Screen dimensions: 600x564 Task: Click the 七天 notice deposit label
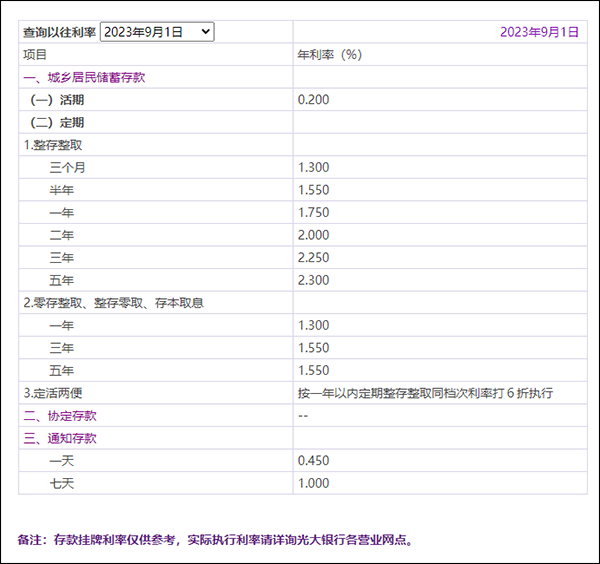point(62,483)
